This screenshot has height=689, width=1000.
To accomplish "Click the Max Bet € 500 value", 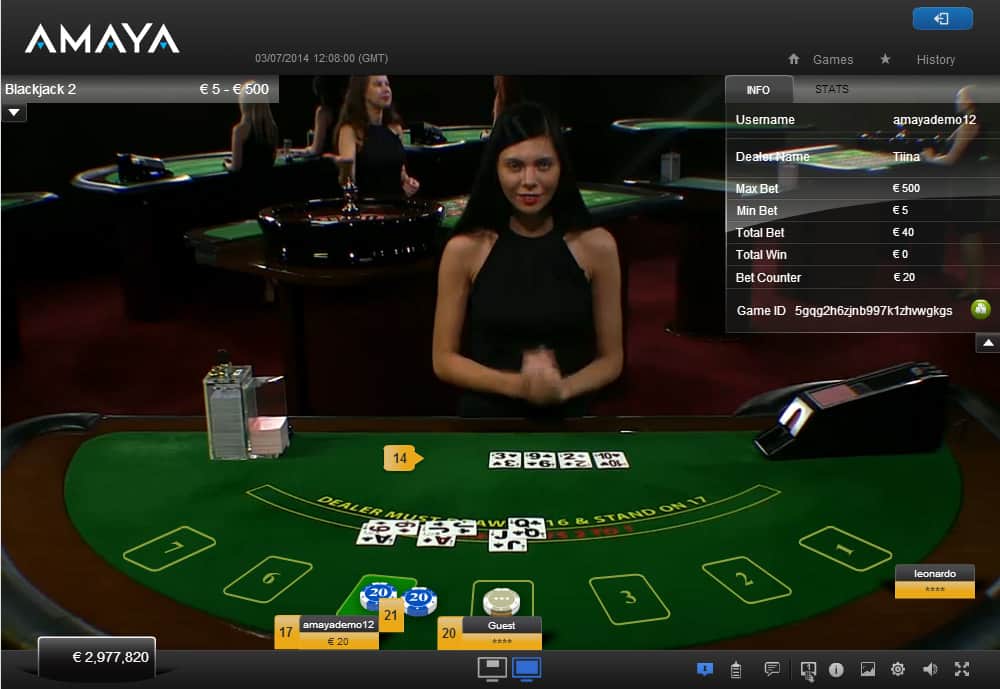I will (x=906, y=188).
